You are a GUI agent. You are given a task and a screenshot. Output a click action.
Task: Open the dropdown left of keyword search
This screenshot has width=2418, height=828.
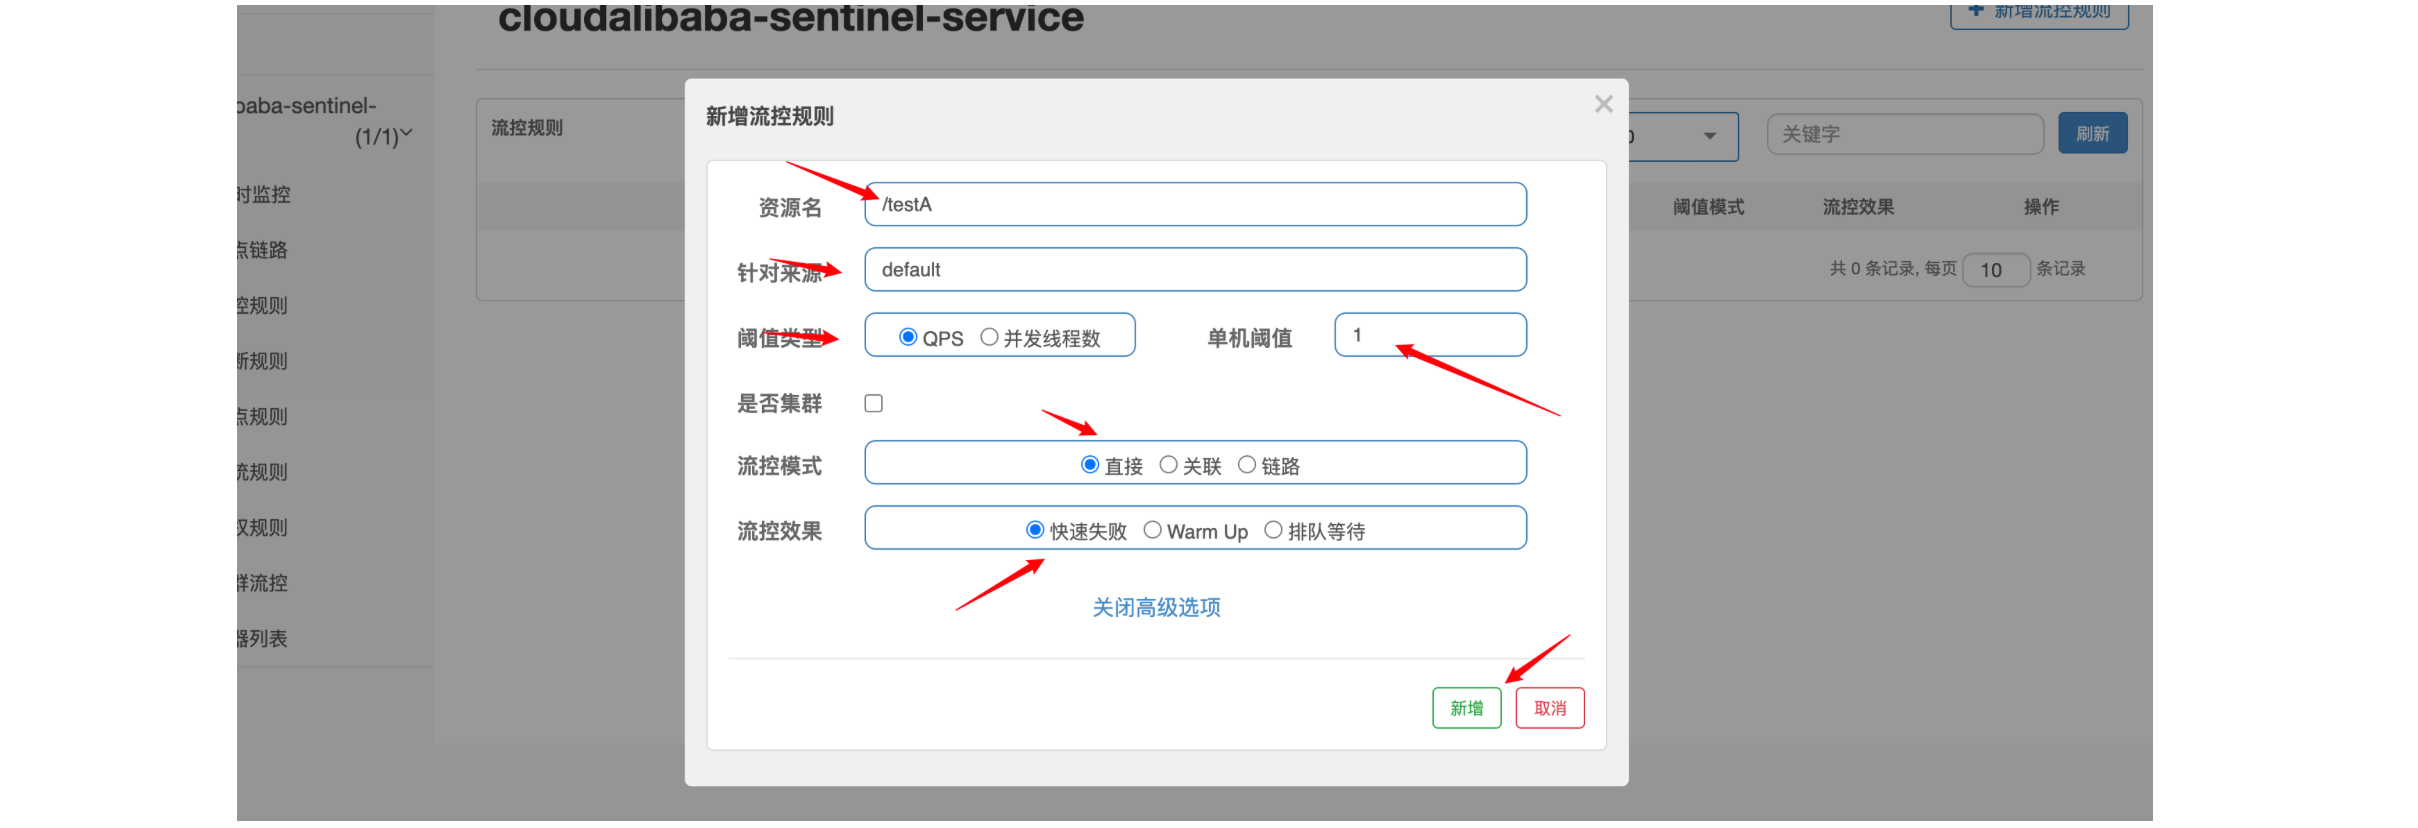point(1685,136)
